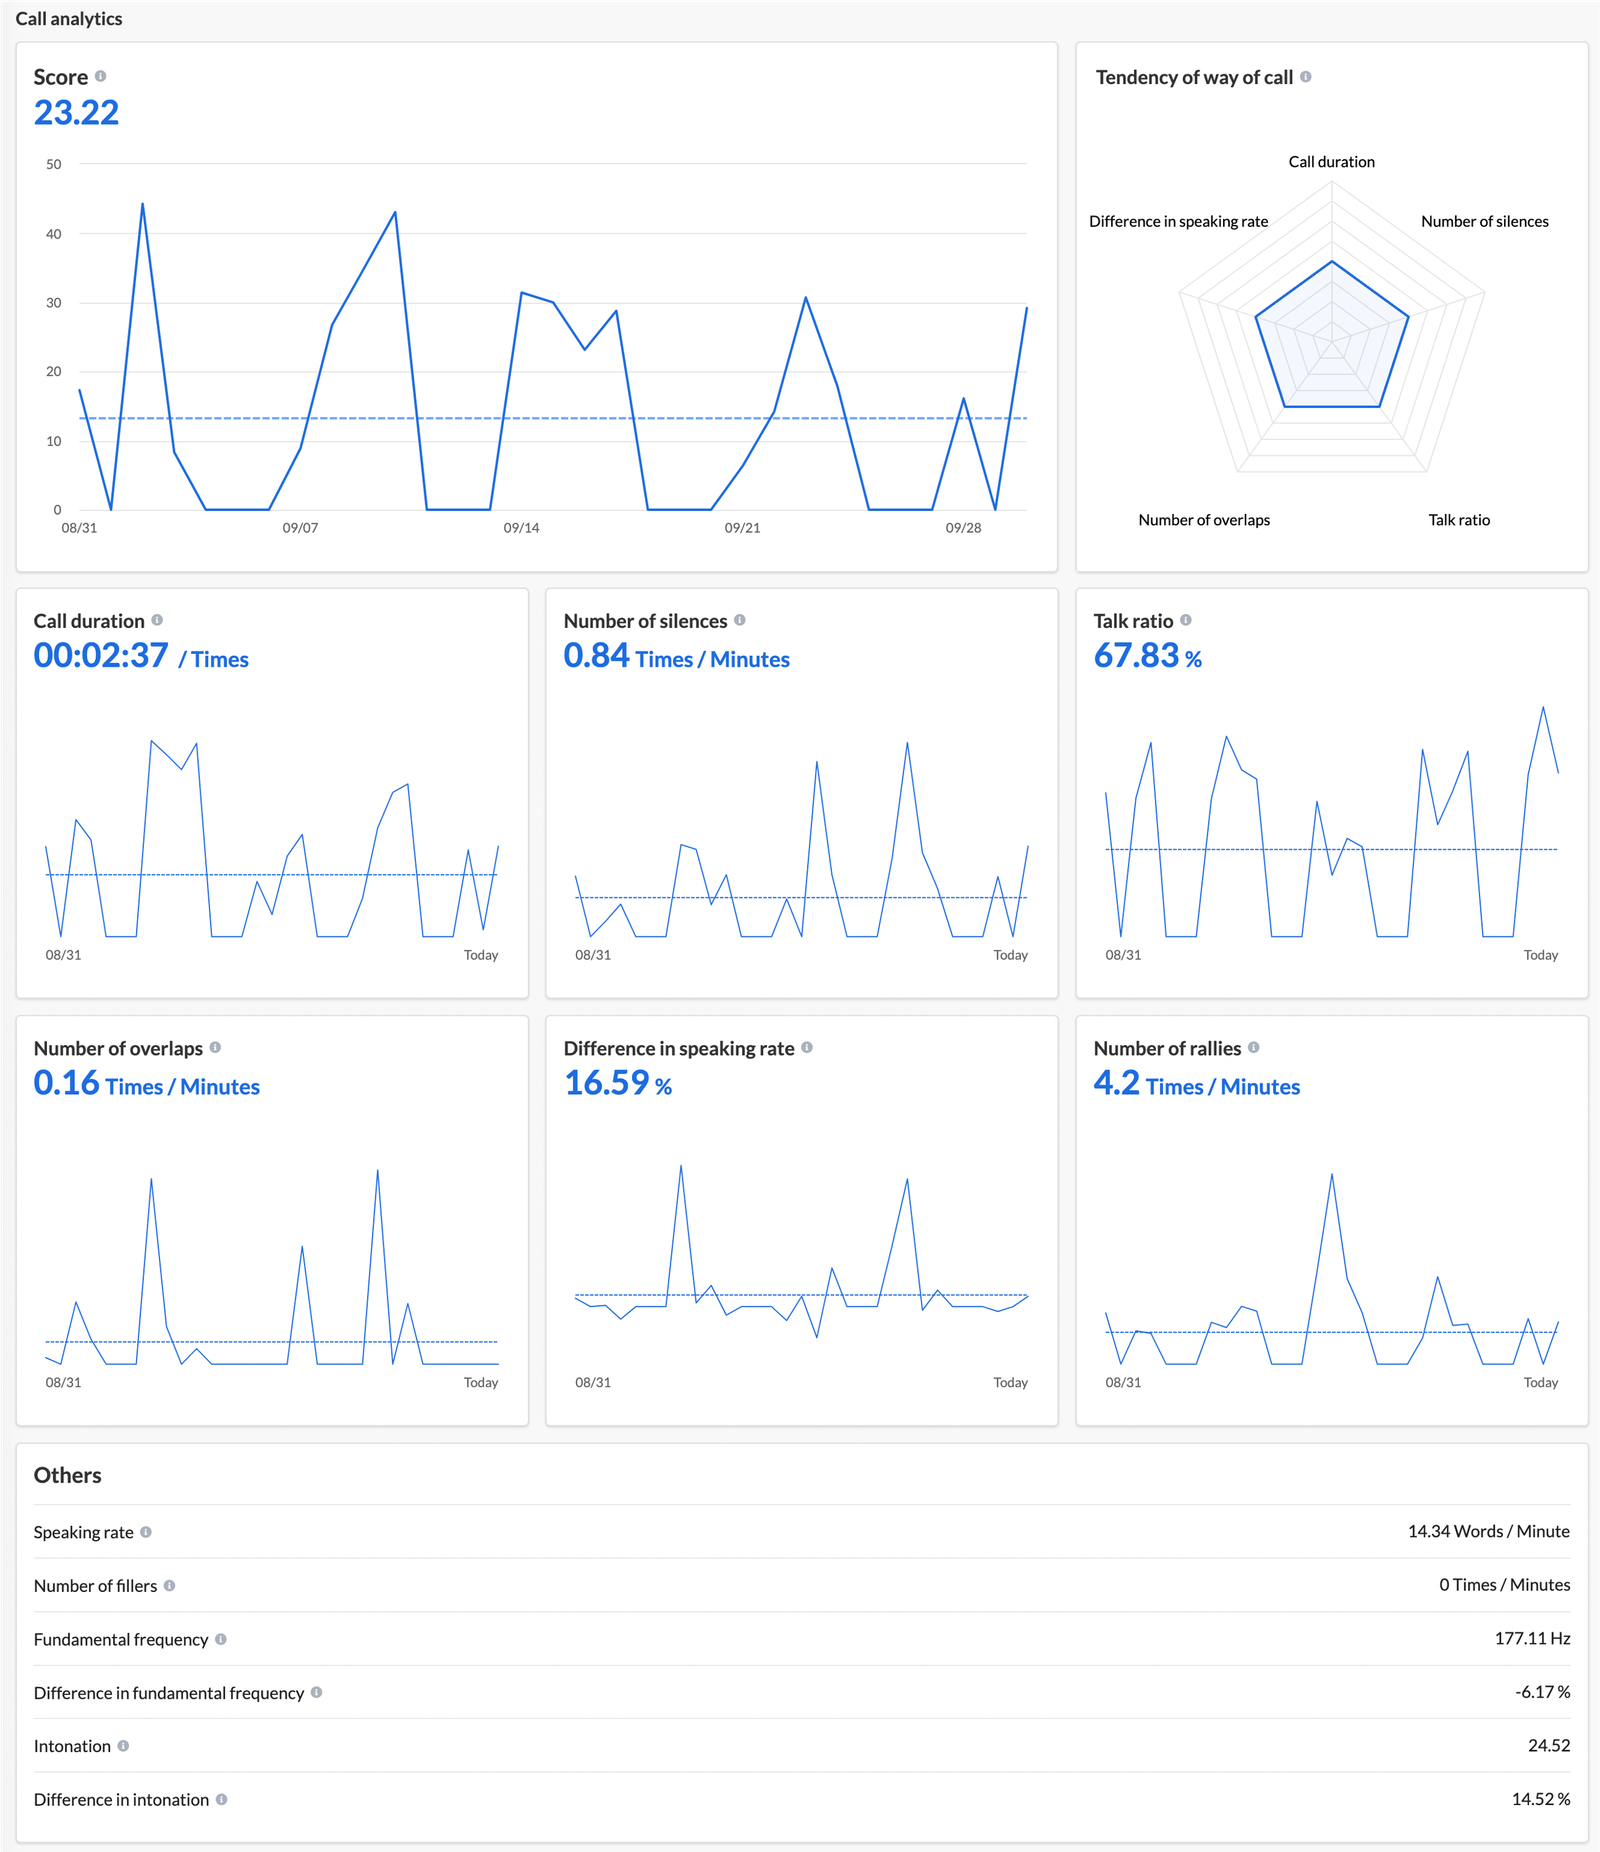Click the Difference in fundamental frequency info icon
The width and height of the screenshot is (1600, 1852).
click(317, 1693)
